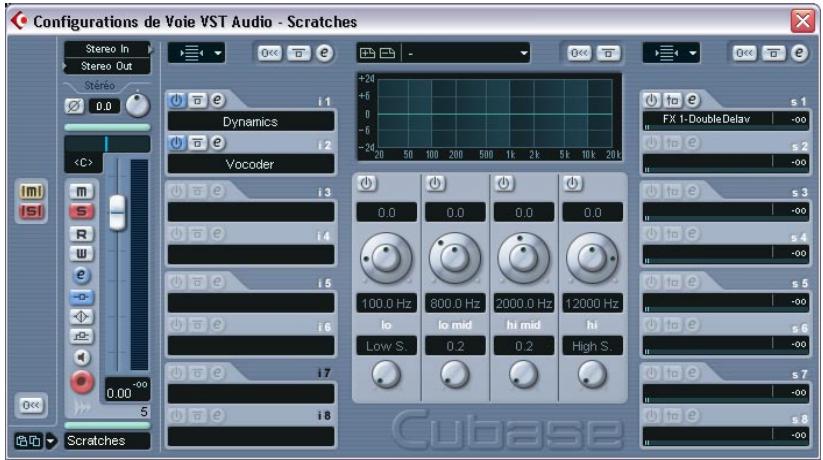
Task: Click empty insert slot i5
Action: [251, 302]
